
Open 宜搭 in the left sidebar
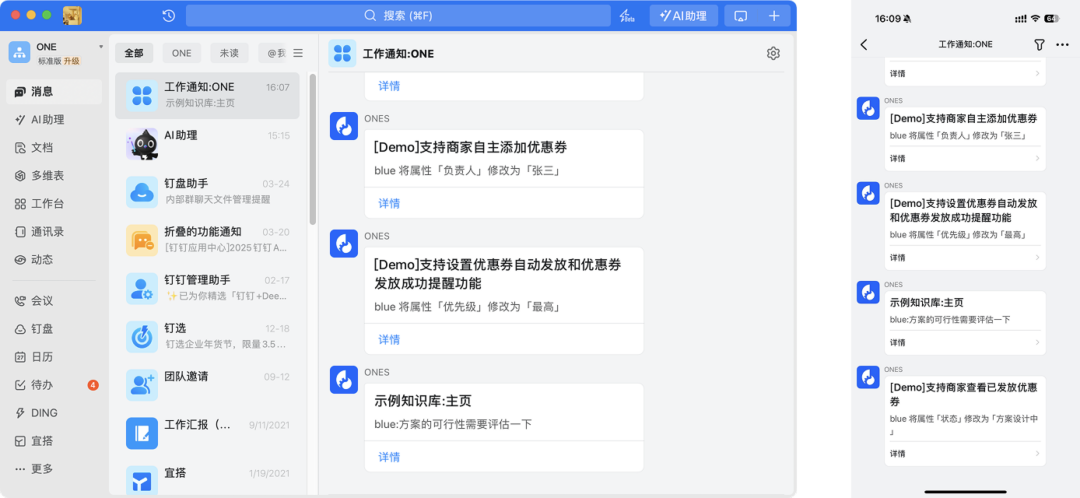[x=54, y=441]
